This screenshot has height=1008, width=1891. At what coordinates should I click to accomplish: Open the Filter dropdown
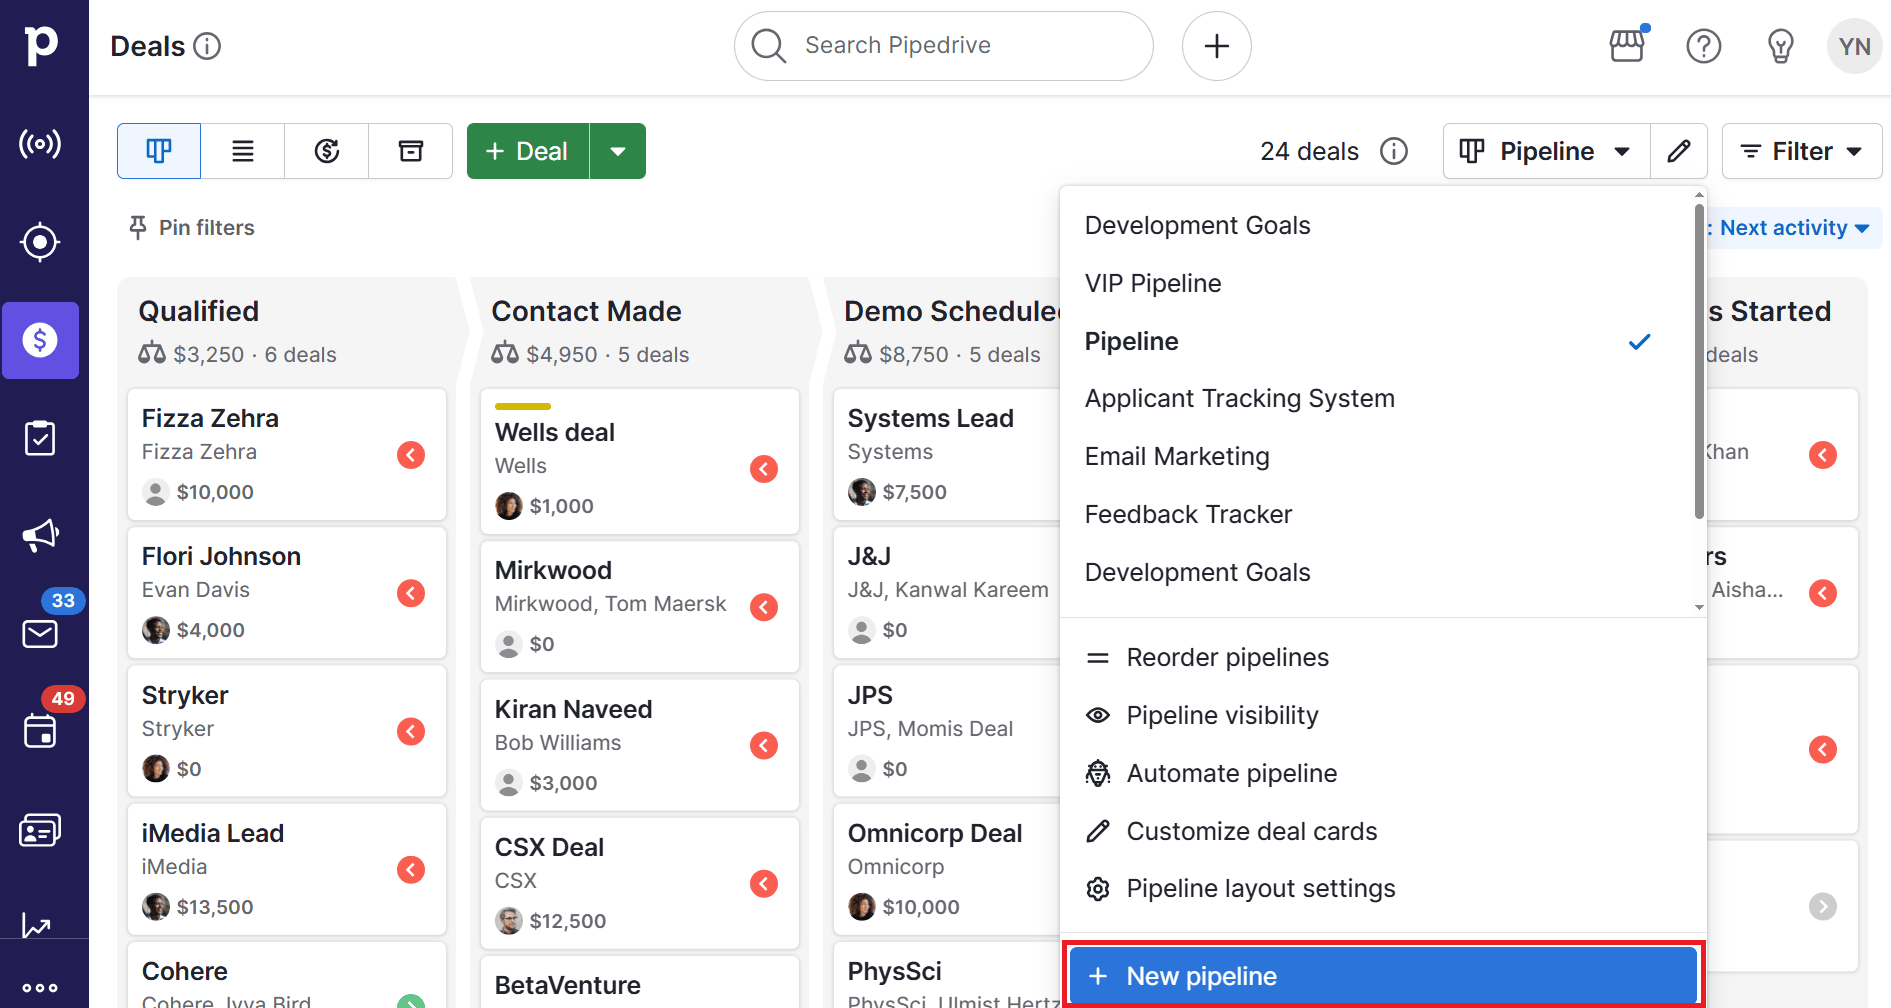(x=1802, y=151)
